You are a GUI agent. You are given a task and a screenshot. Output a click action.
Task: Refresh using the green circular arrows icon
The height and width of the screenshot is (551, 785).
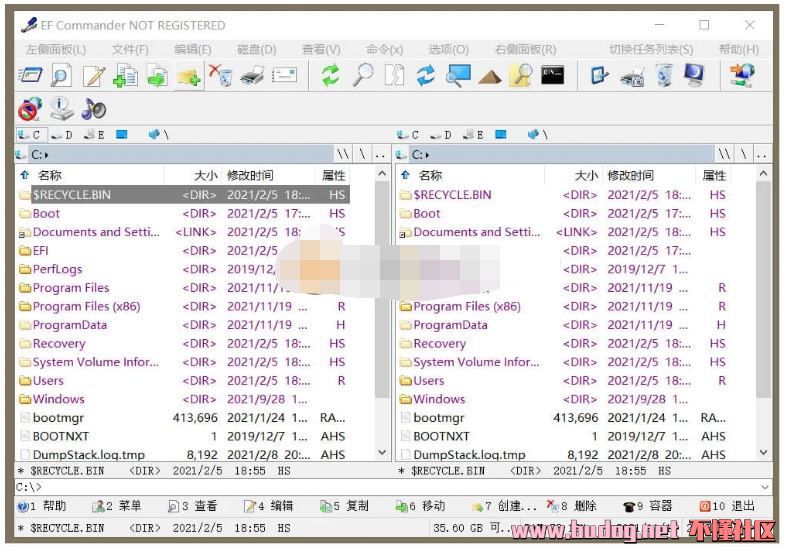click(x=330, y=76)
